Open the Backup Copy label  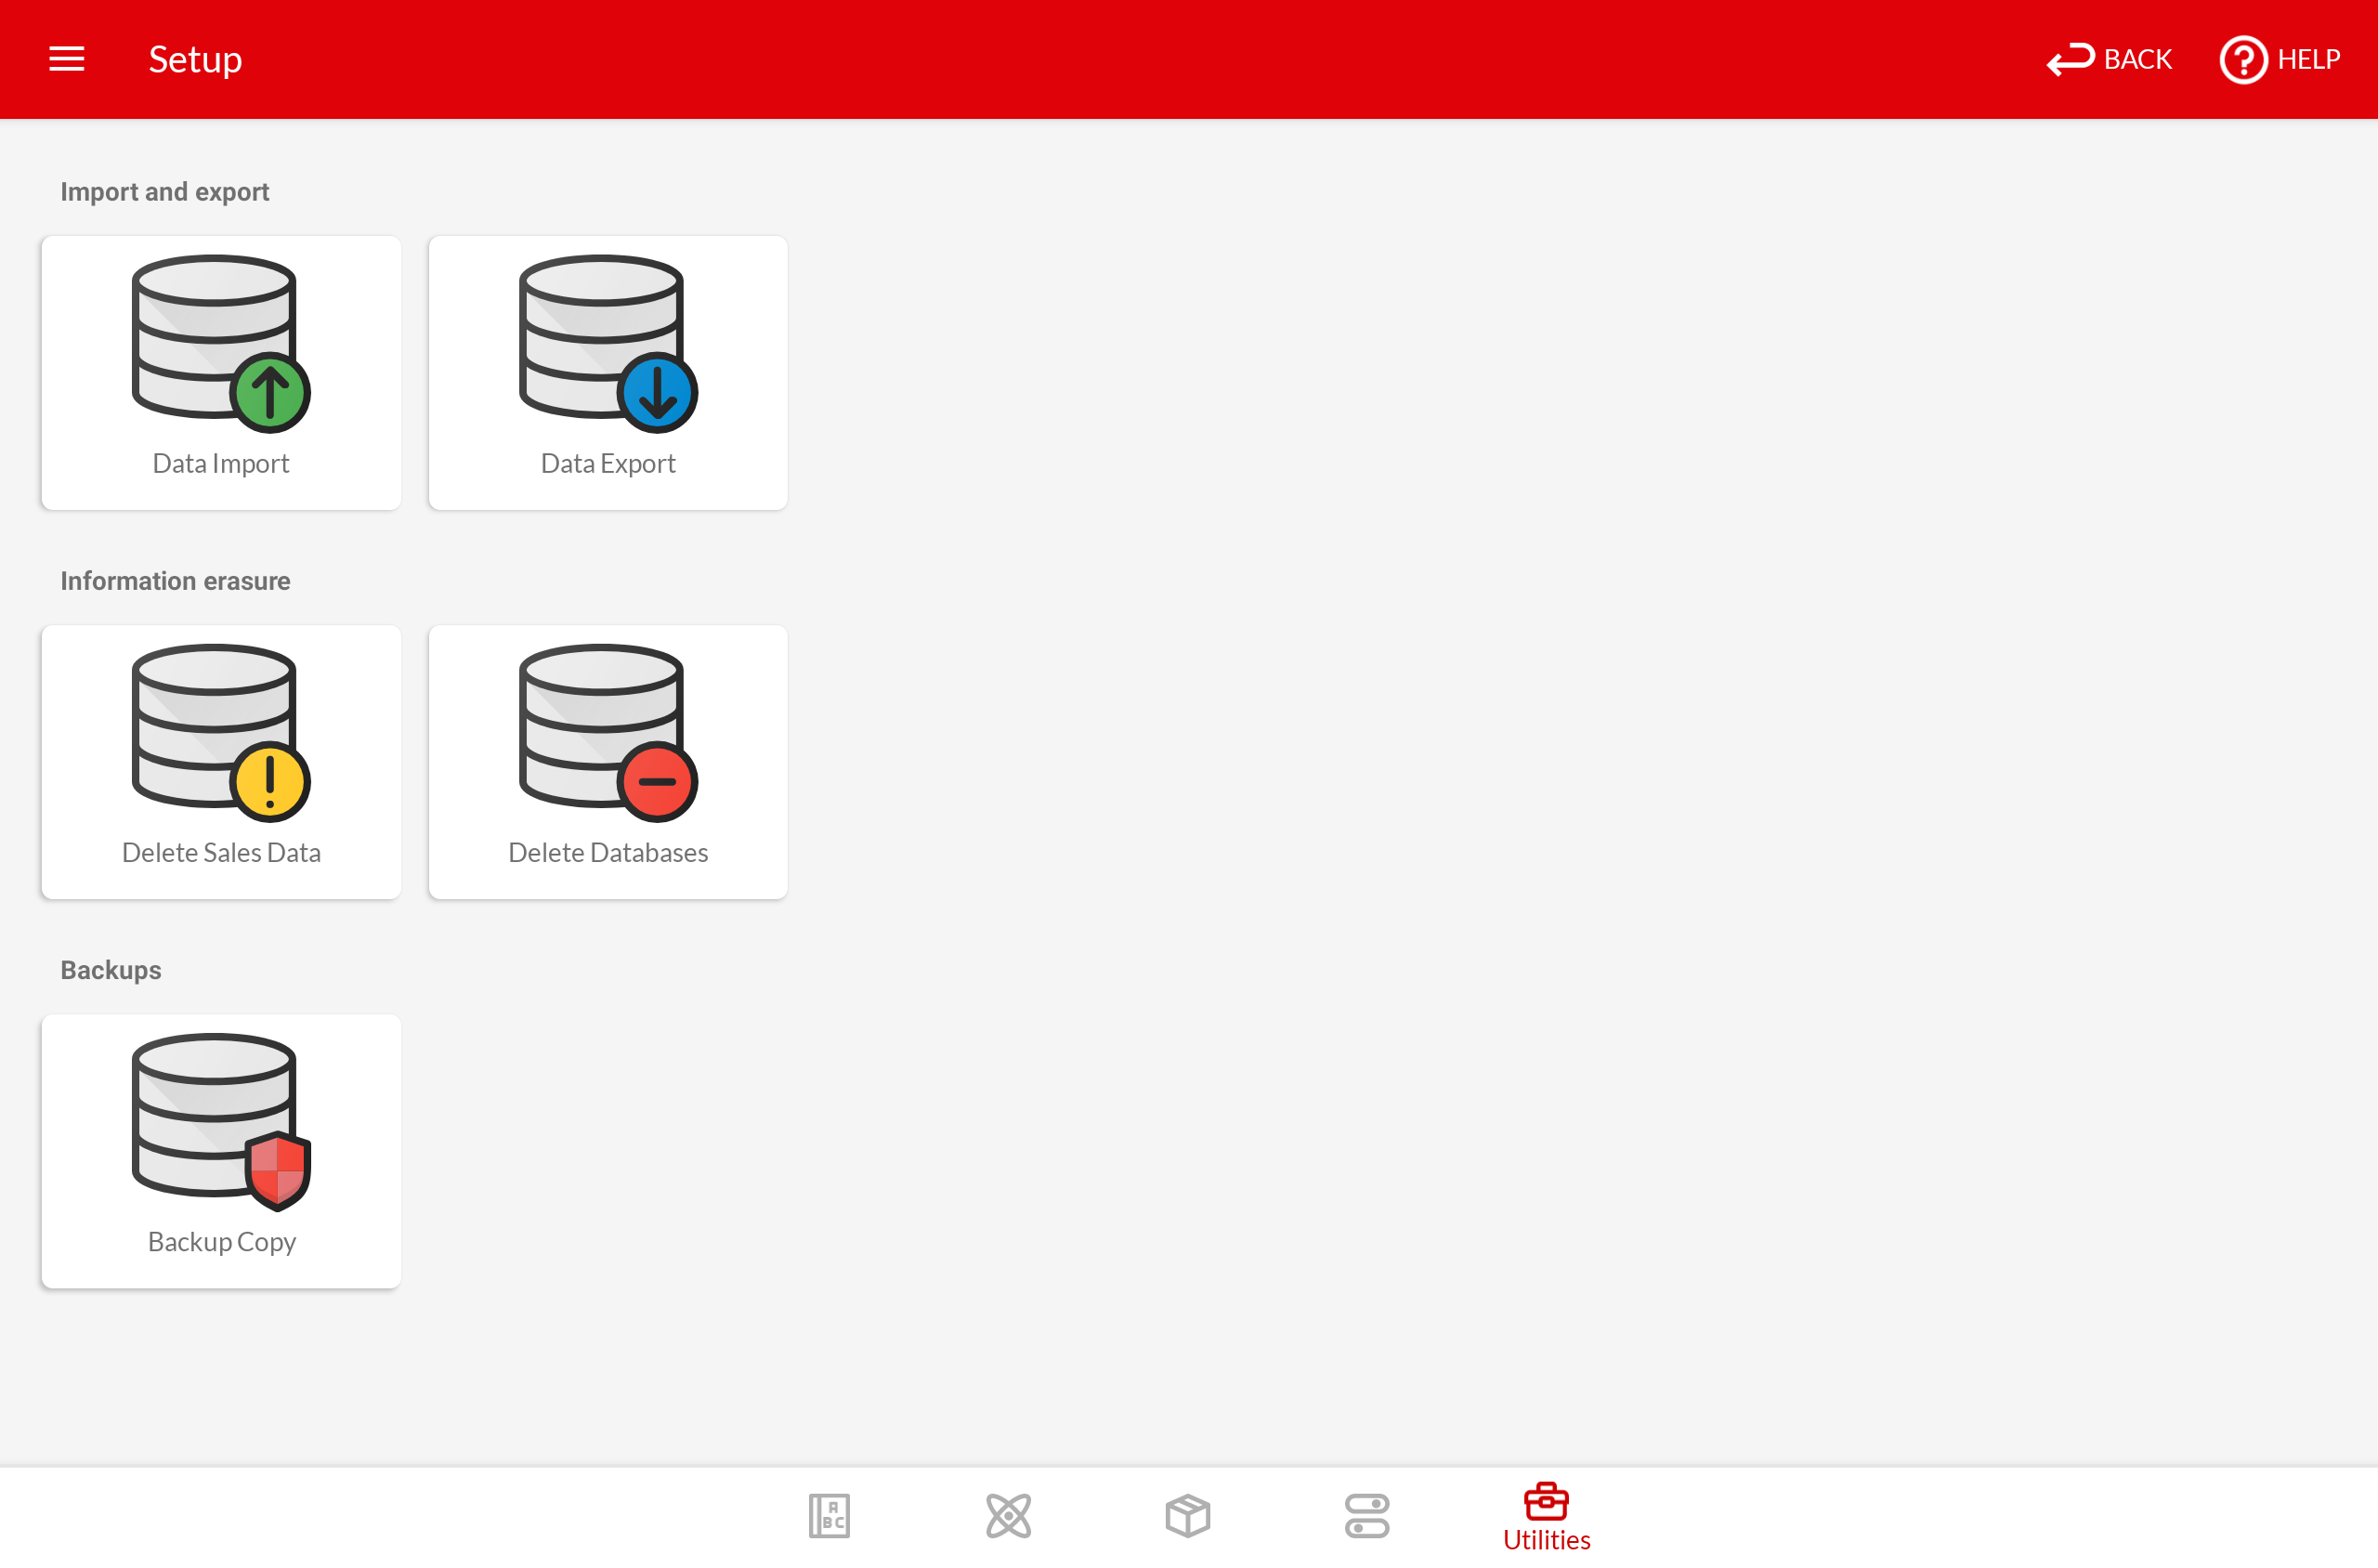click(221, 1241)
